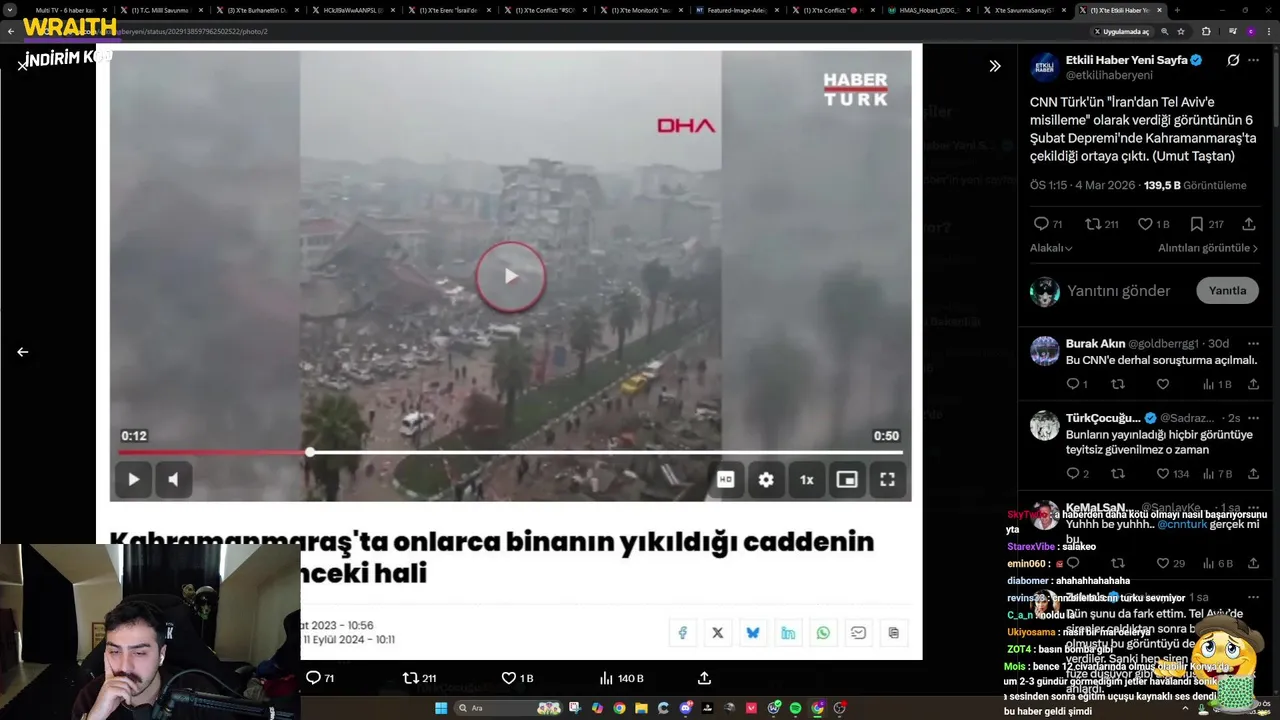Open more options on TürkÇocuğu reply
Screen dimensions: 1280x720
point(1255,418)
